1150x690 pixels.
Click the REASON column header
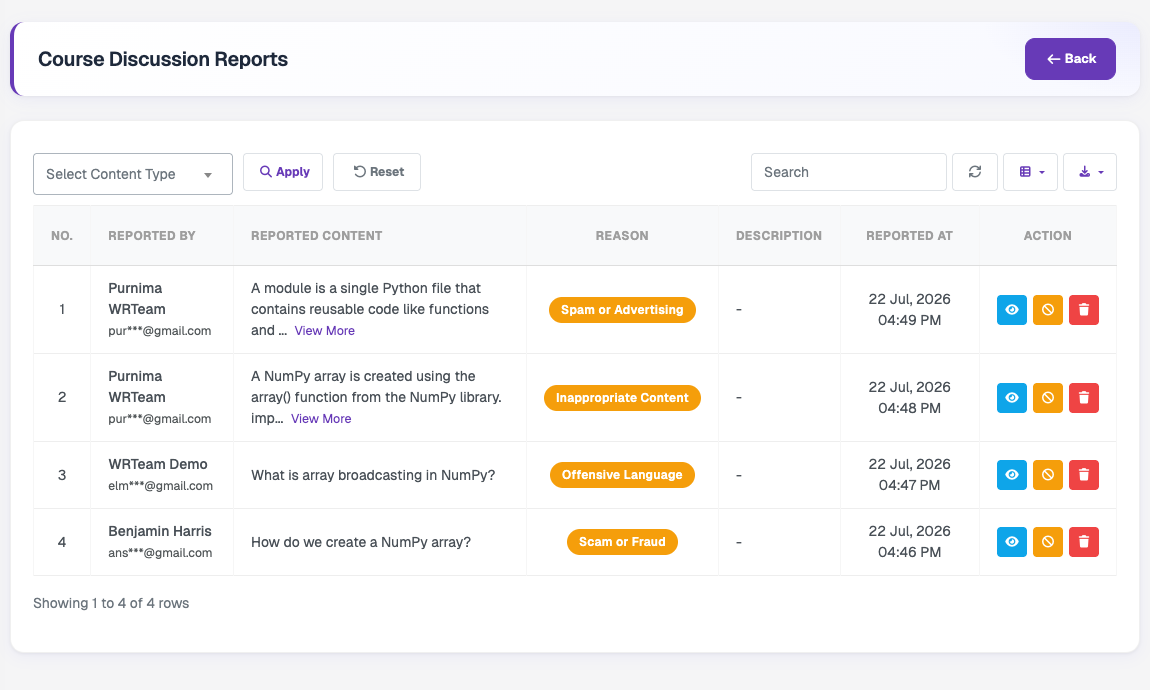(x=622, y=235)
